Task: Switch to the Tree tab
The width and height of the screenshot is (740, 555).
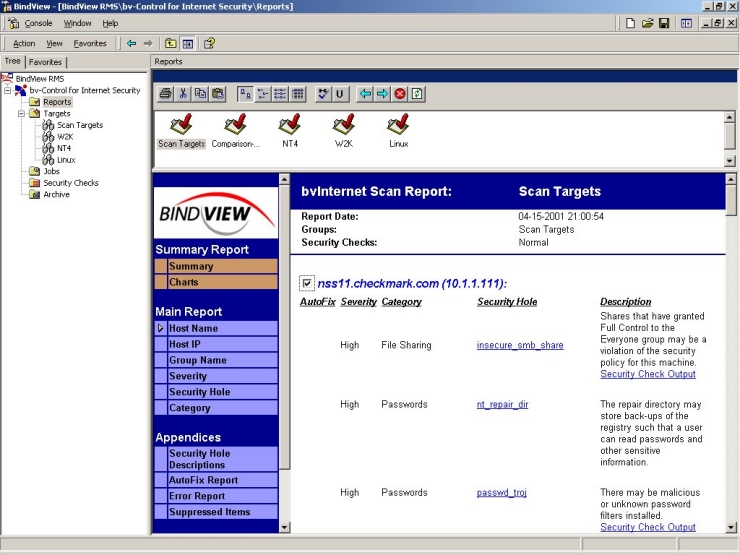Action: point(13,61)
